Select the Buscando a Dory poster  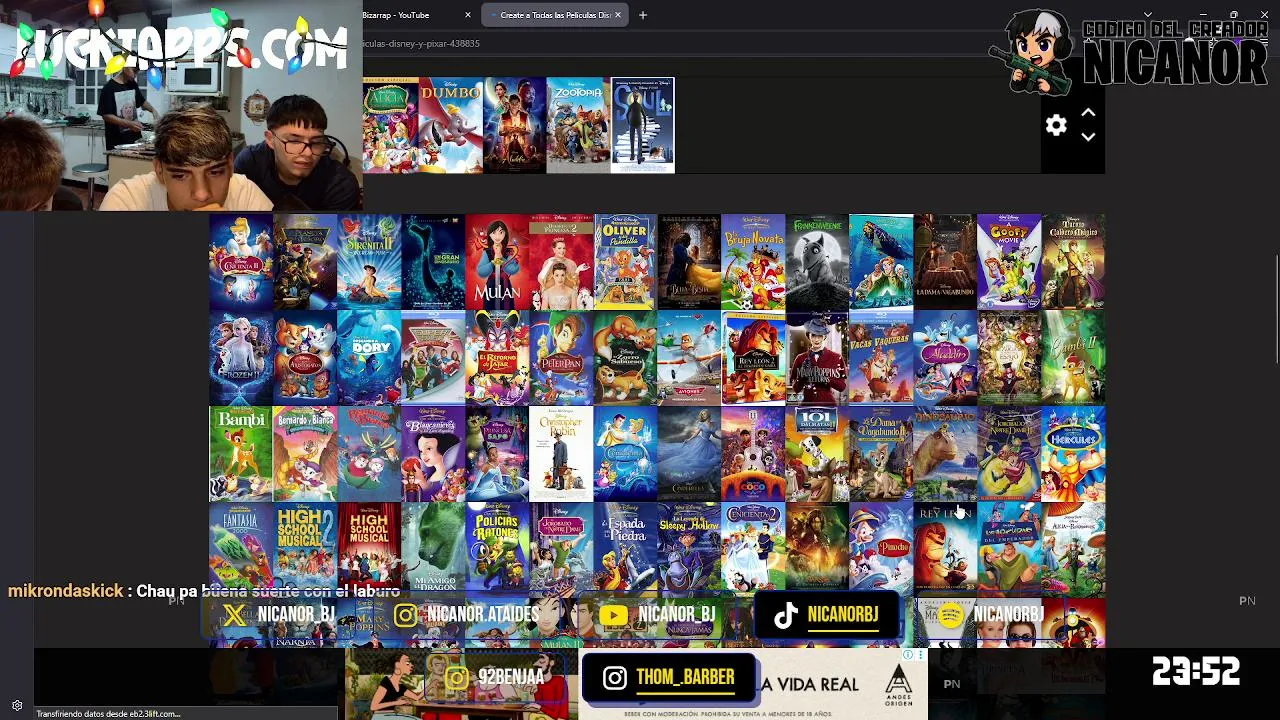point(369,357)
